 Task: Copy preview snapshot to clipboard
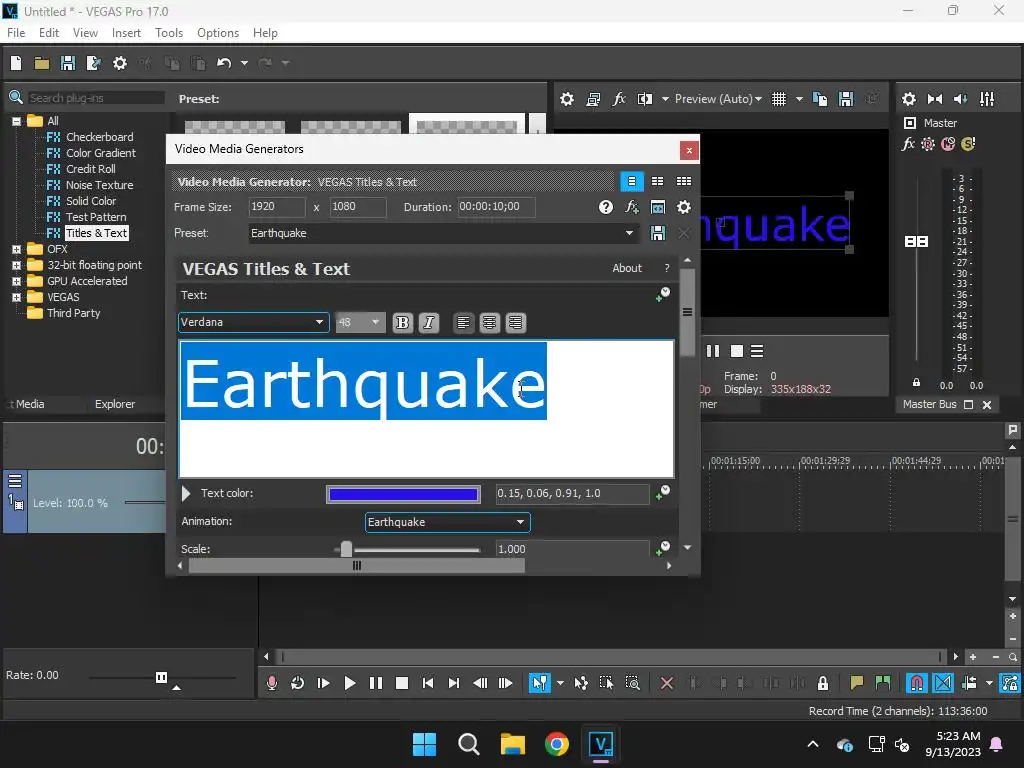(820, 99)
